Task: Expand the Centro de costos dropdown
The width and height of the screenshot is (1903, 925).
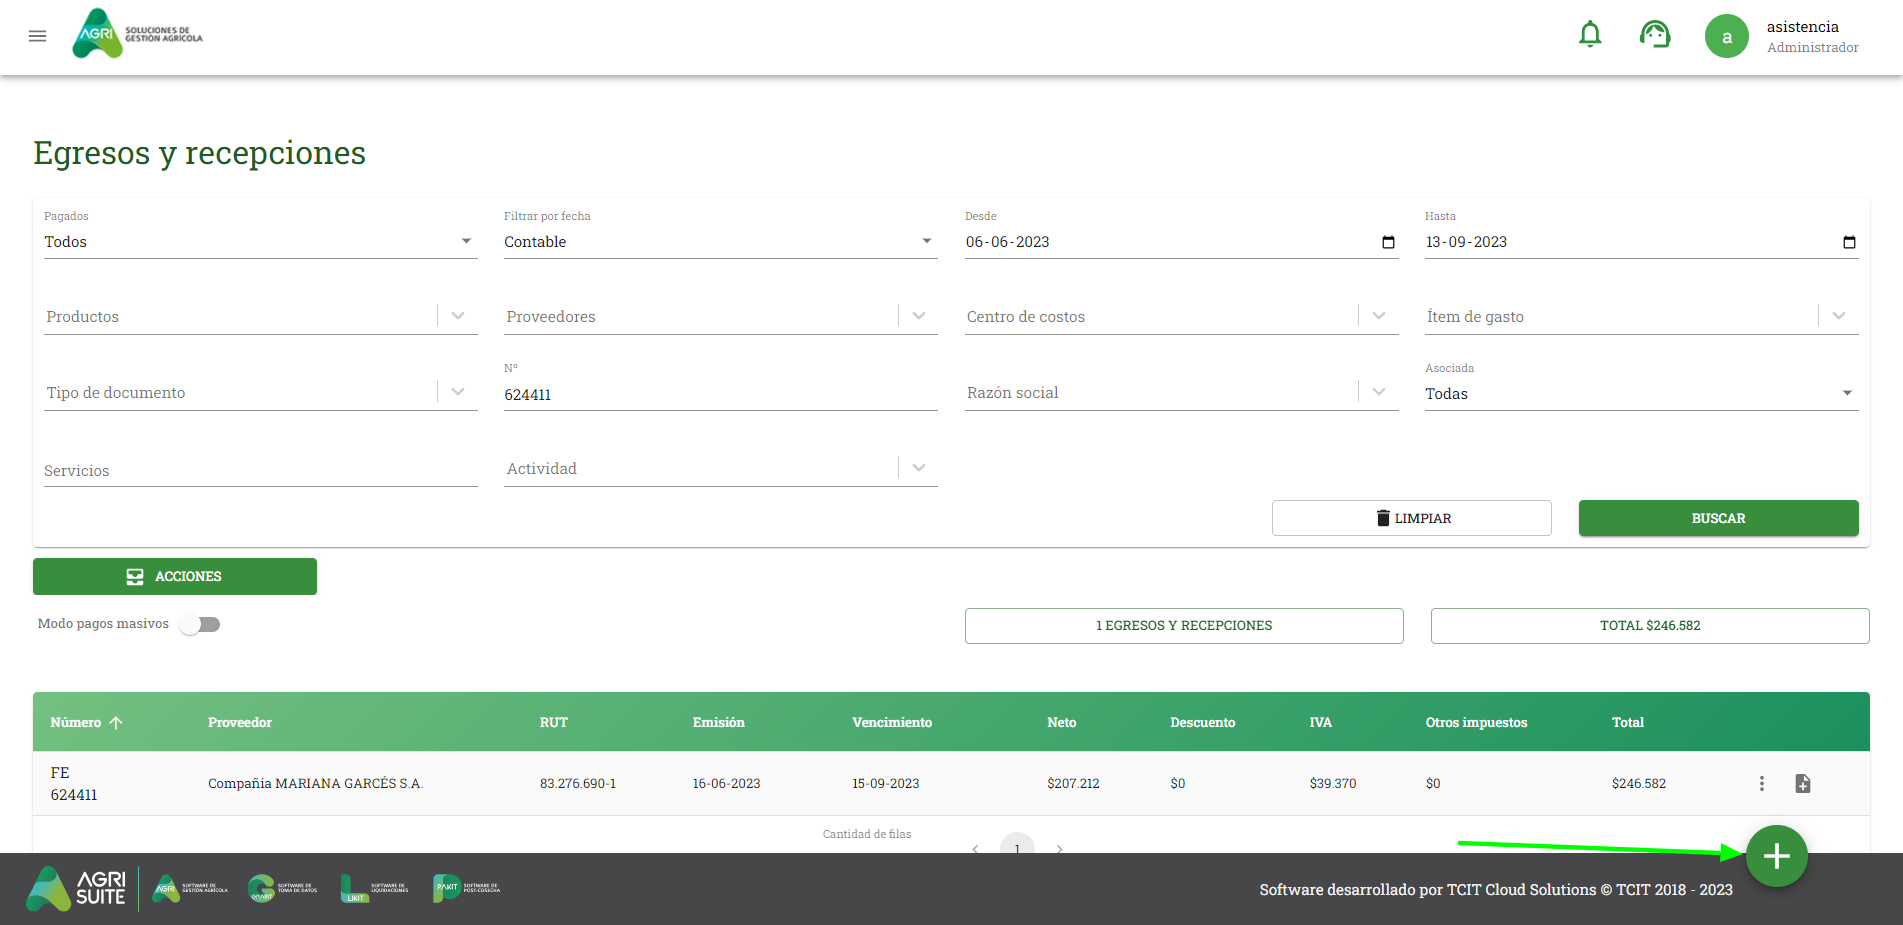Action: click(1379, 316)
